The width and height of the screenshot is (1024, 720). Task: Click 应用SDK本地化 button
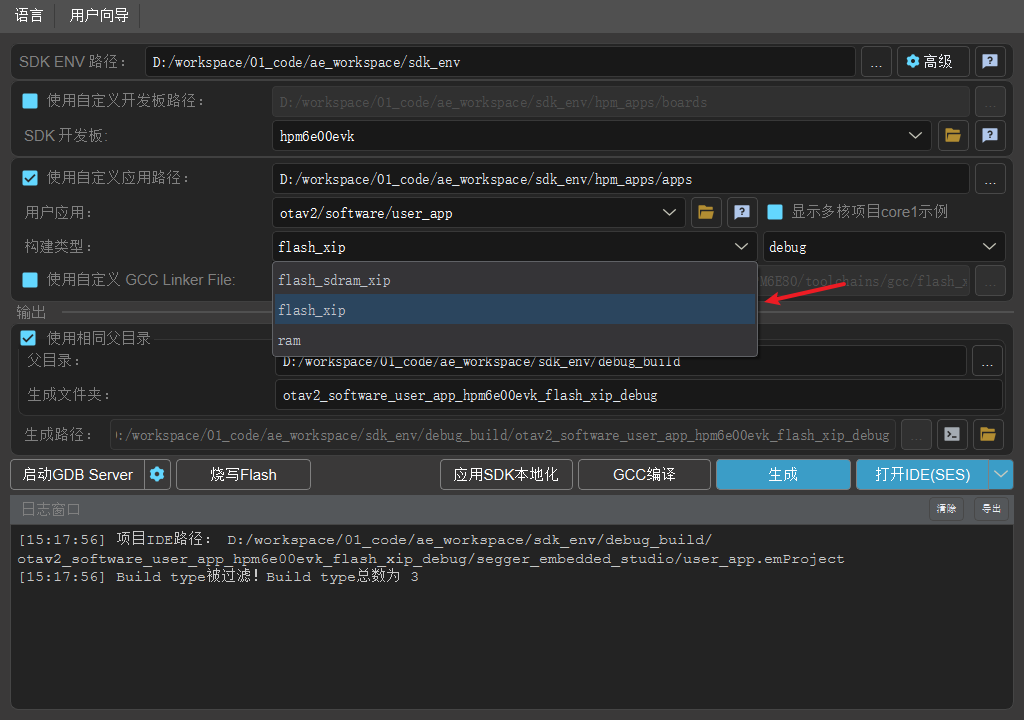(x=506, y=474)
